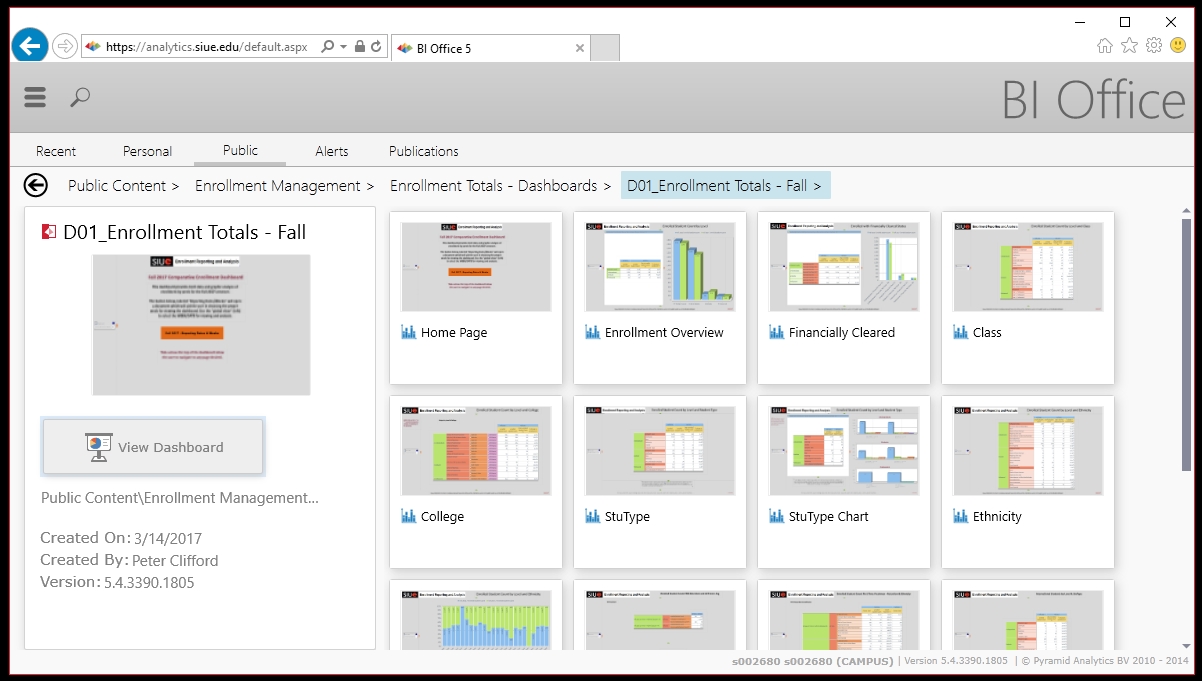Open the StuType Chart slide thumbnail
This screenshot has height=681, width=1202.
(x=843, y=451)
